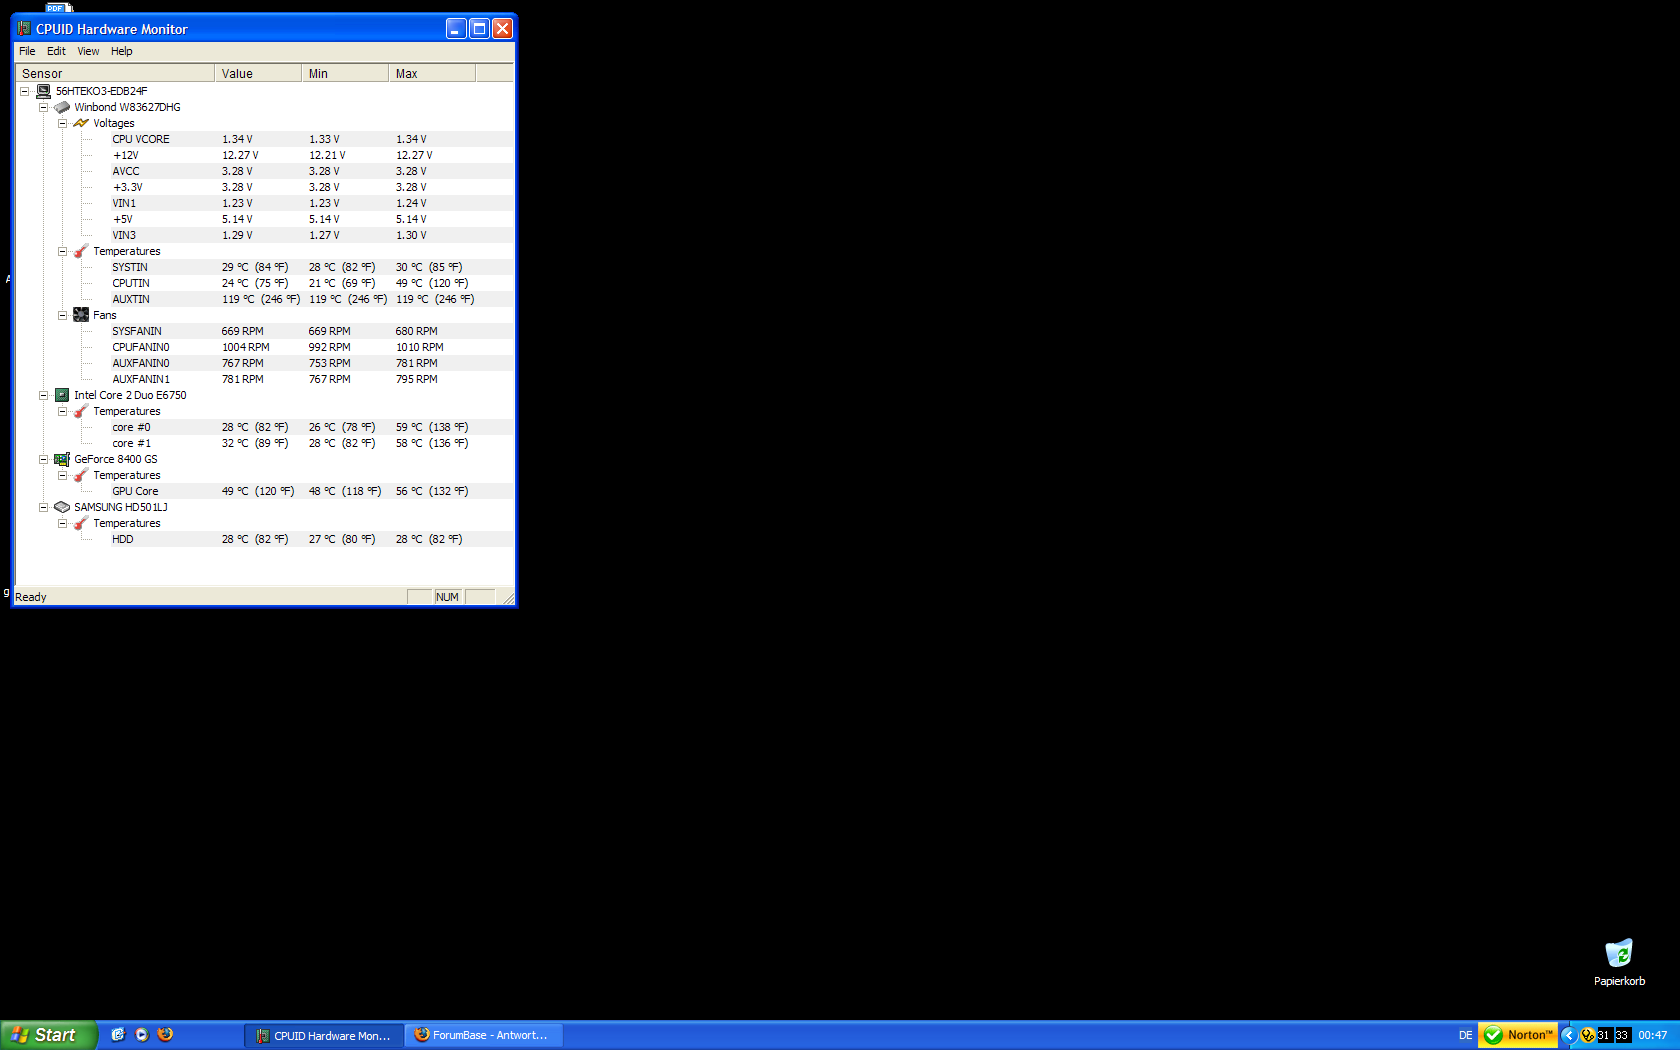Collapse the Voltages group
This screenshot has height=1050, width=1680.
coord(63,123)
